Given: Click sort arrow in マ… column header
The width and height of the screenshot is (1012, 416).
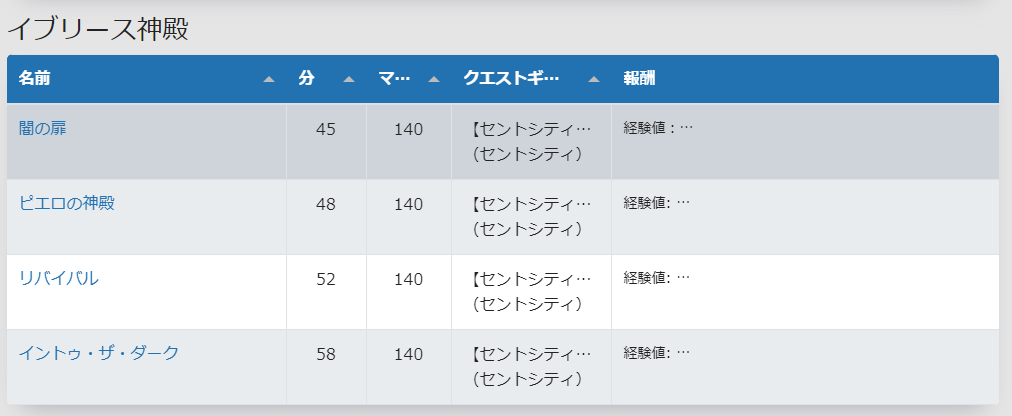Looking at the screenshot, I should tap(434, 79).
